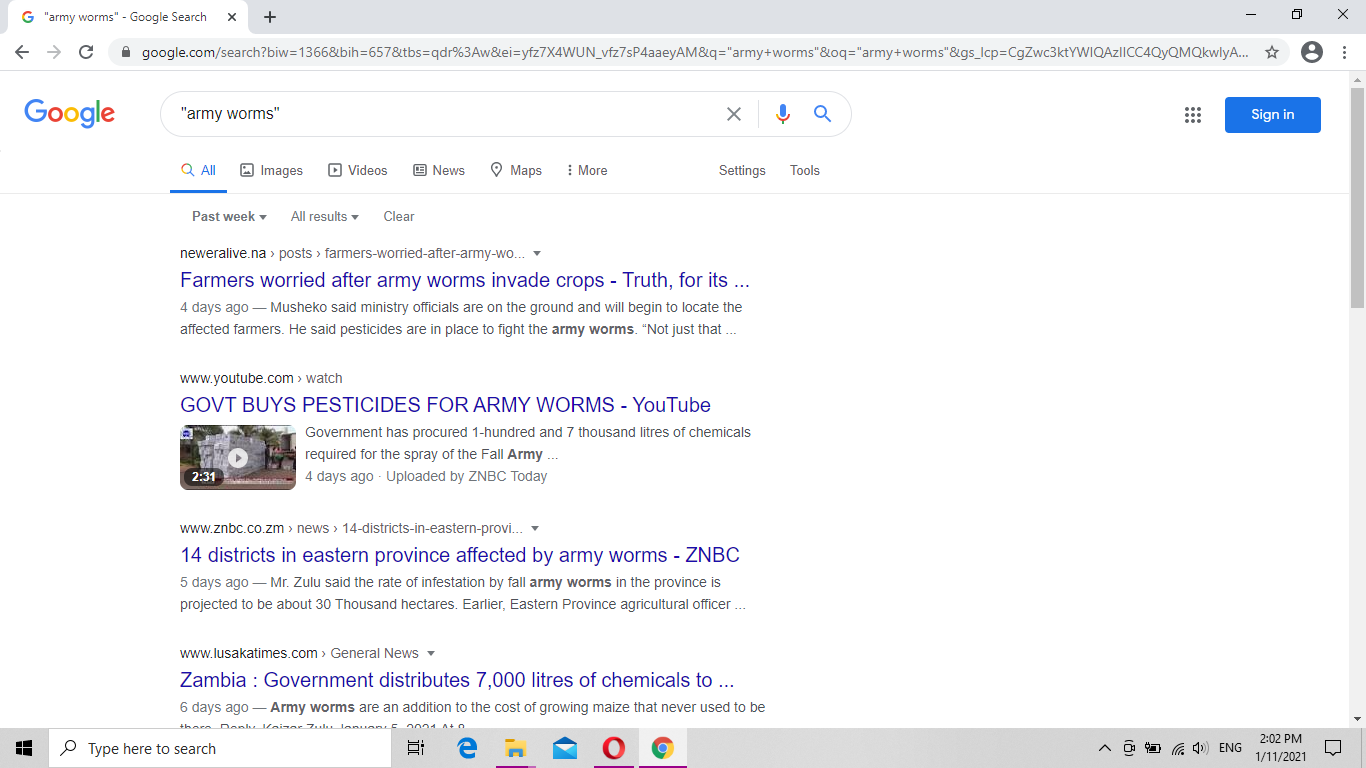This screenshot has width=1366, height=768.
Task: Open Zambia Government distributes 7,000 litres result
Action: coord(457,680)
